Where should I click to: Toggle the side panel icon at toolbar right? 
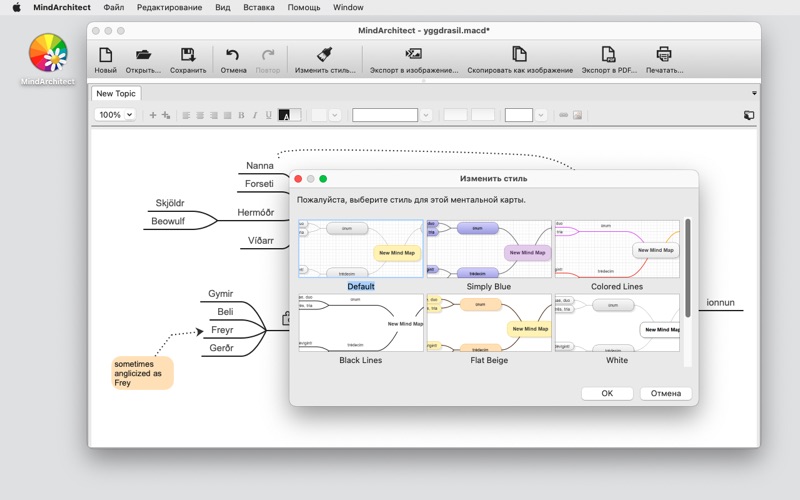pyautogui.click(x=748, y=115)
